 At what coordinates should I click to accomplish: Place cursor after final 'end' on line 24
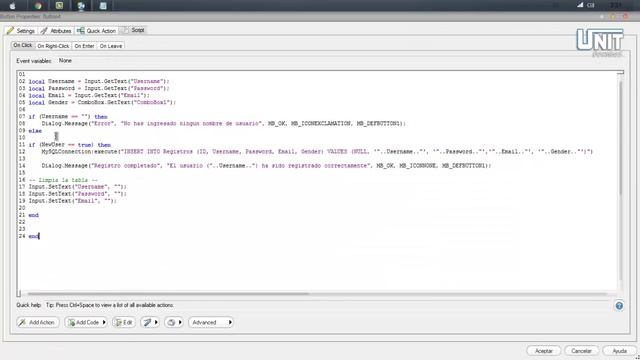pos(40,236)
